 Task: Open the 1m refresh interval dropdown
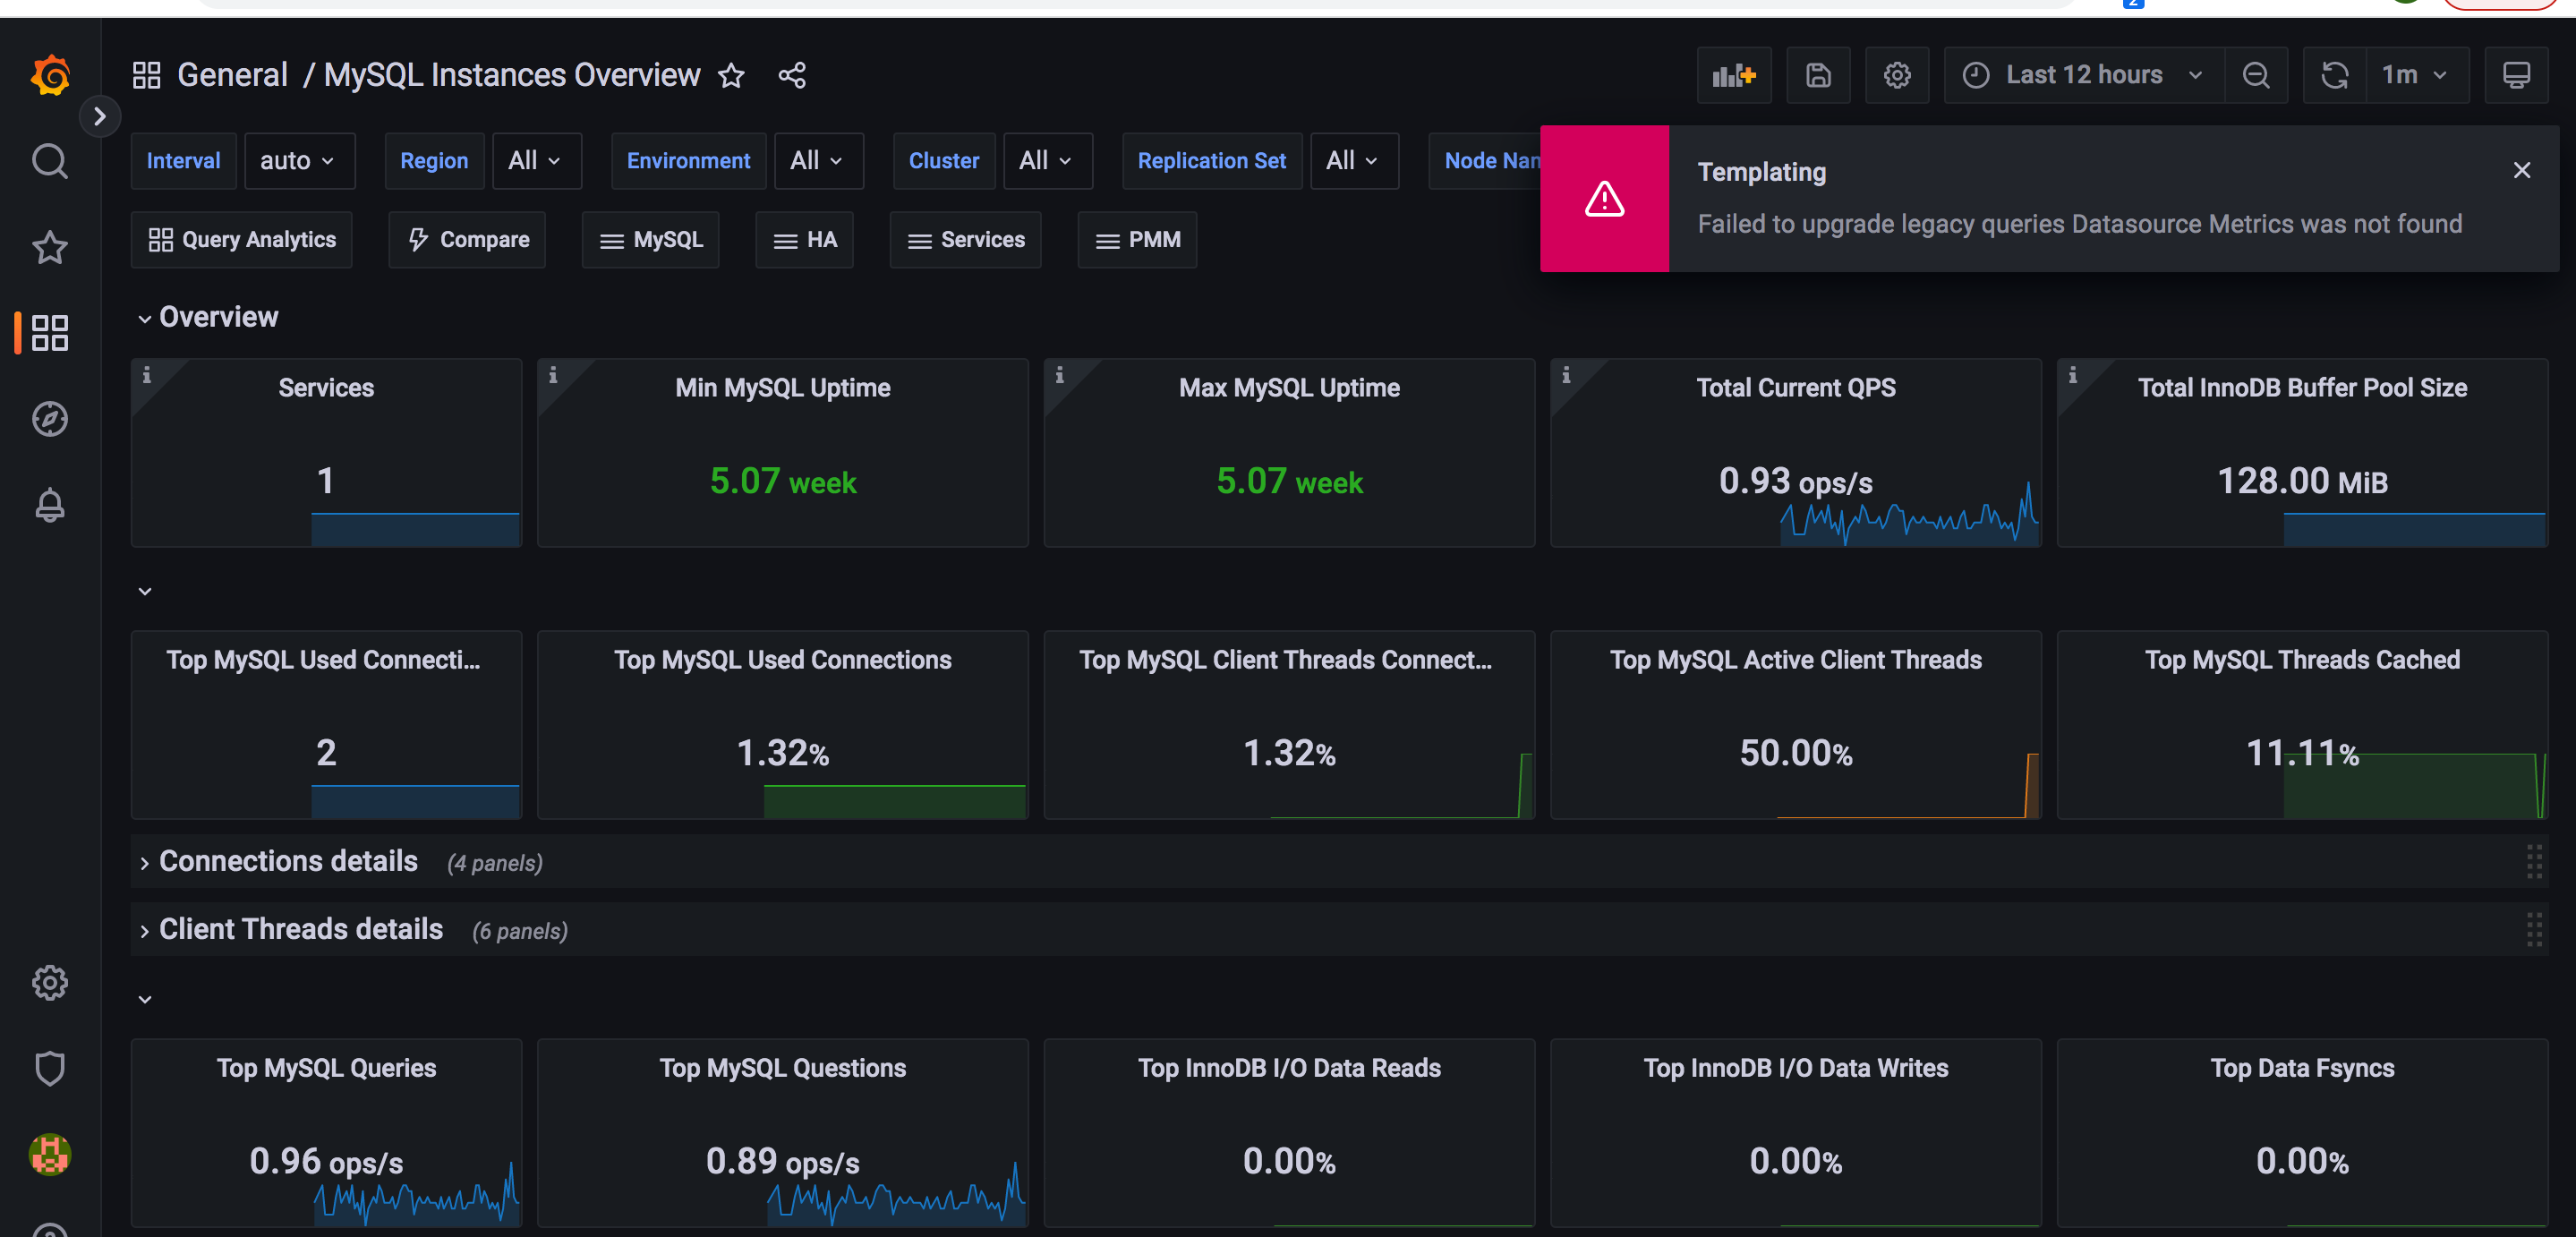pos(2416,75)
